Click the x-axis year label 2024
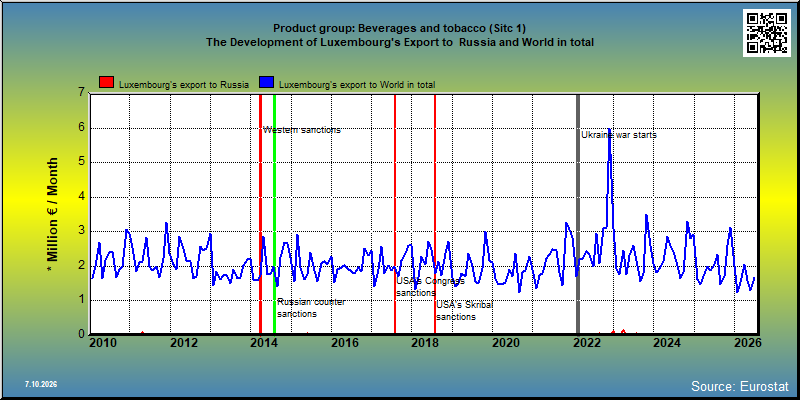This screenshot has height=400, width=800. point(667,342)
